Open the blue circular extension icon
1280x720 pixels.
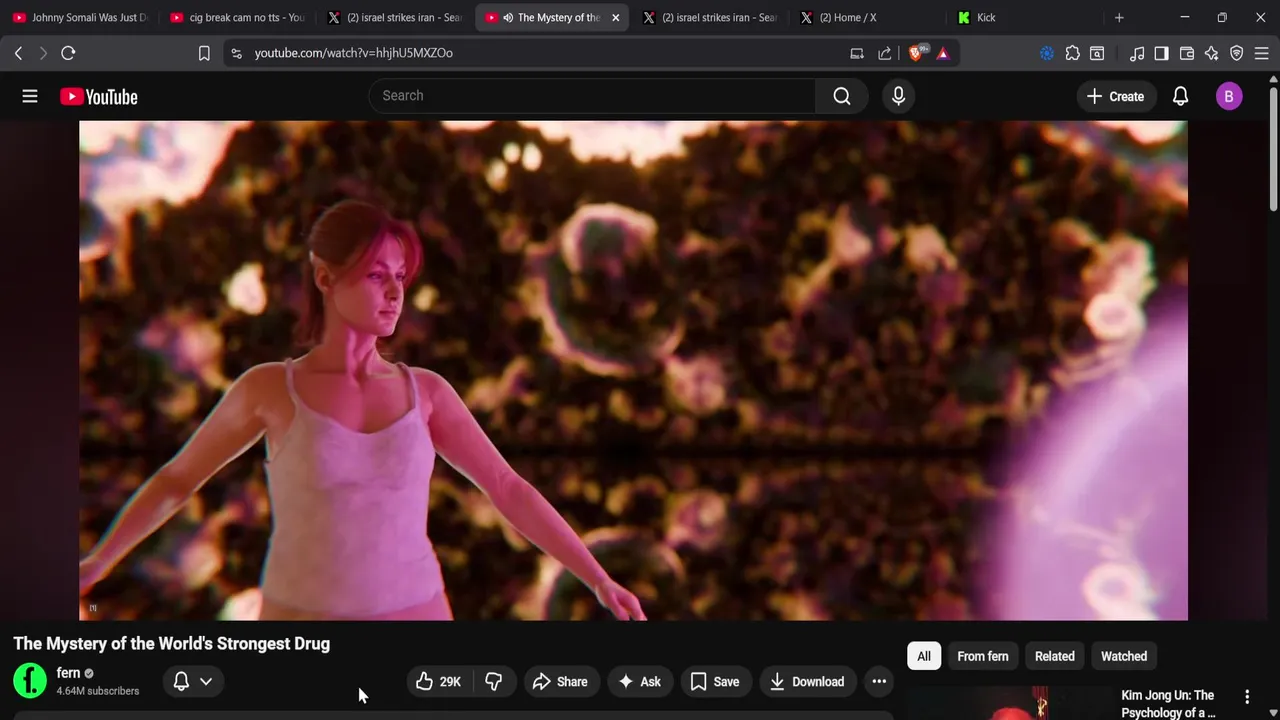click(1047, 53)
